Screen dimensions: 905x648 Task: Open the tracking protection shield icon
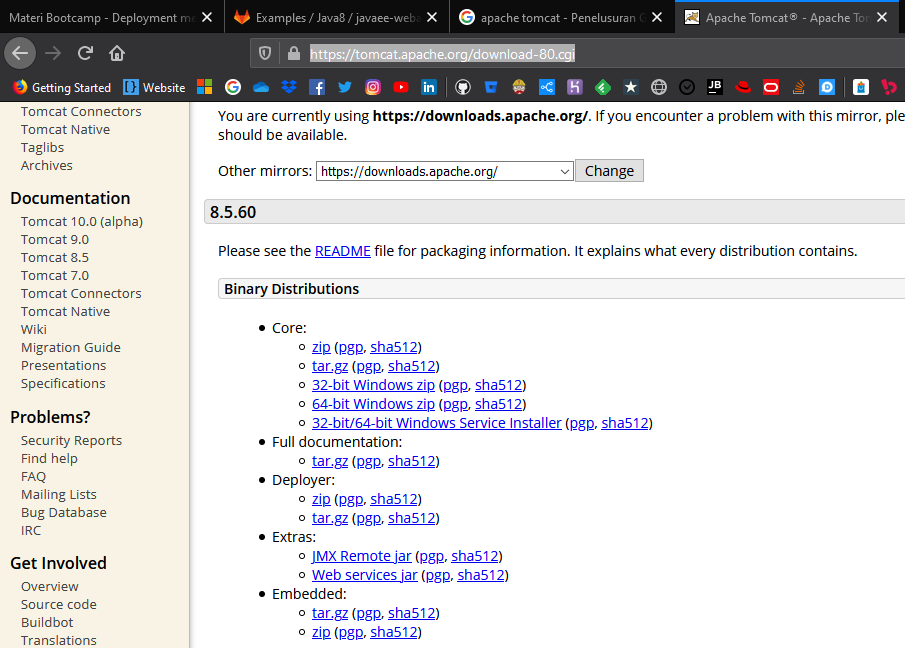coord(265,54)
